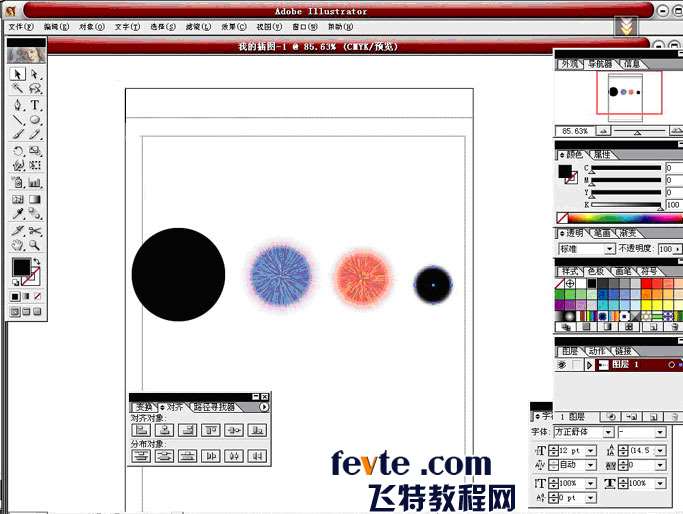The image size is (683, 514).
Task: Select the Paintbrush tool
Action: 17,134
